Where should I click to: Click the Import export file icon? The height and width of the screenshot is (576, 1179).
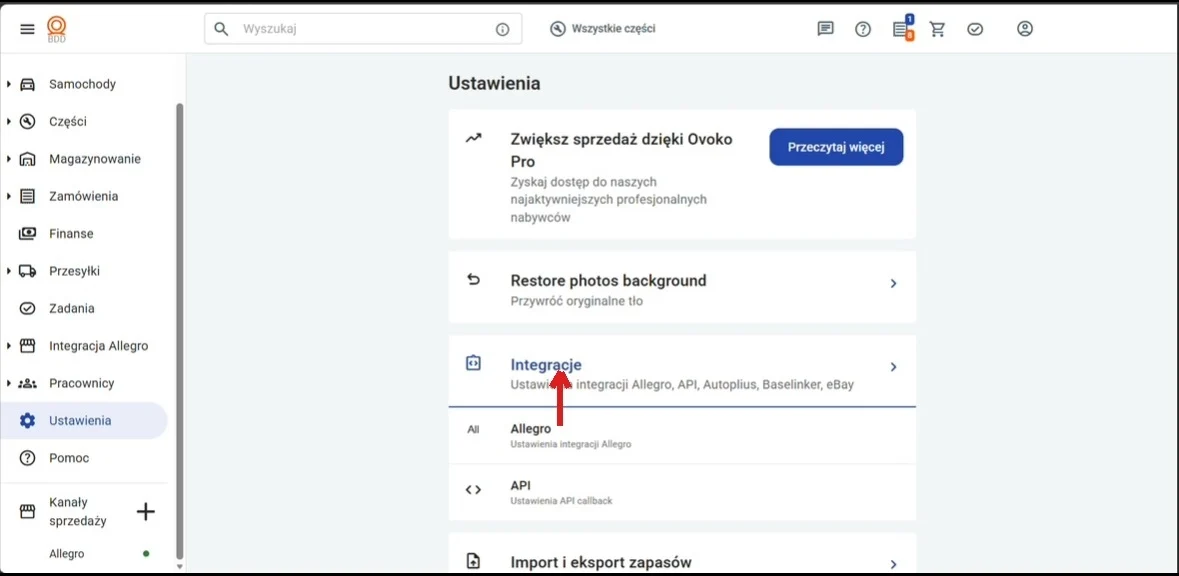coord(473,561)
